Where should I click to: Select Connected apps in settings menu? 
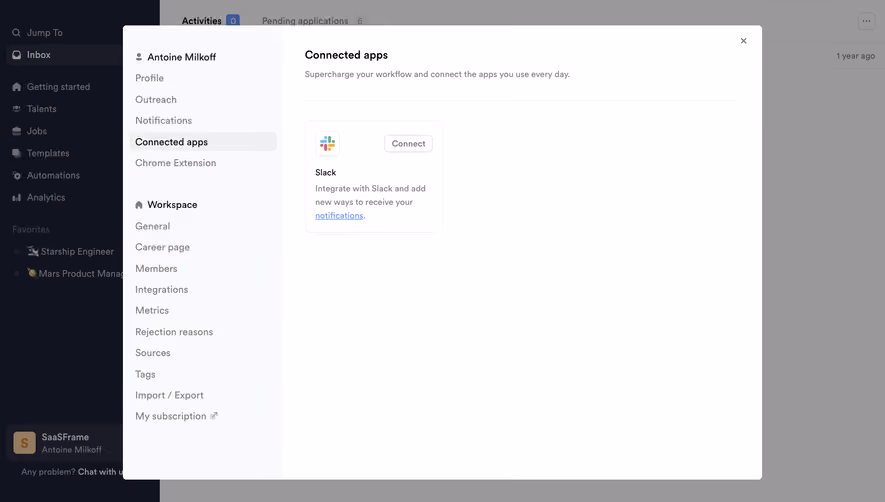[203, 142]
